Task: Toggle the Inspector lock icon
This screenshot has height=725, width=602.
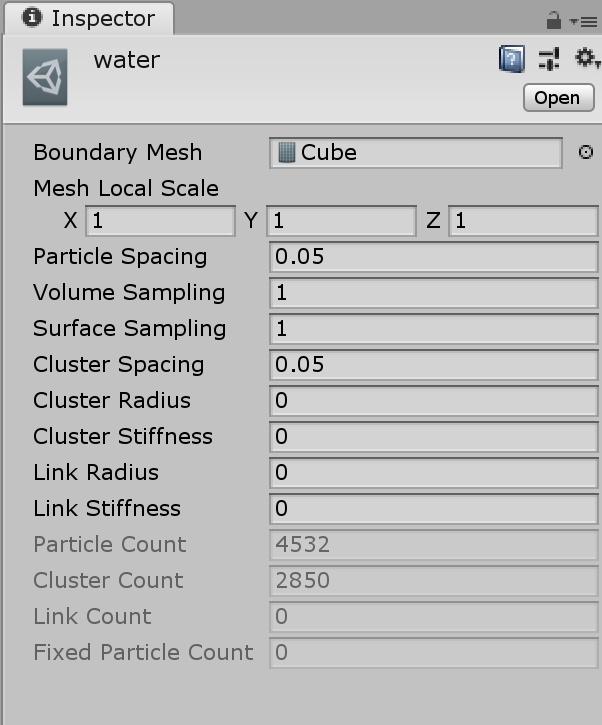Action: coord(553,20)
